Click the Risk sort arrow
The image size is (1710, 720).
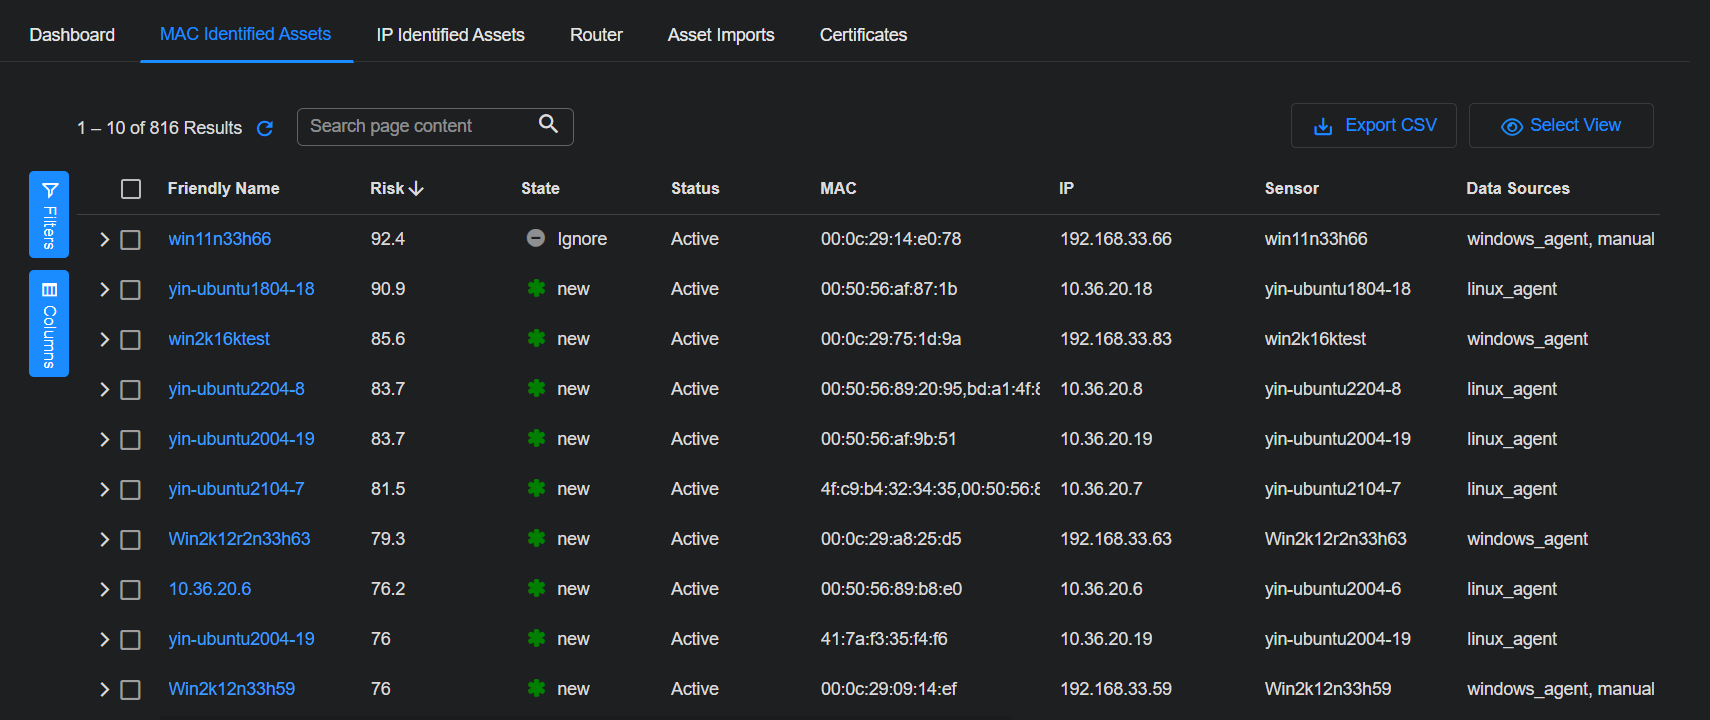coord(417,188)
